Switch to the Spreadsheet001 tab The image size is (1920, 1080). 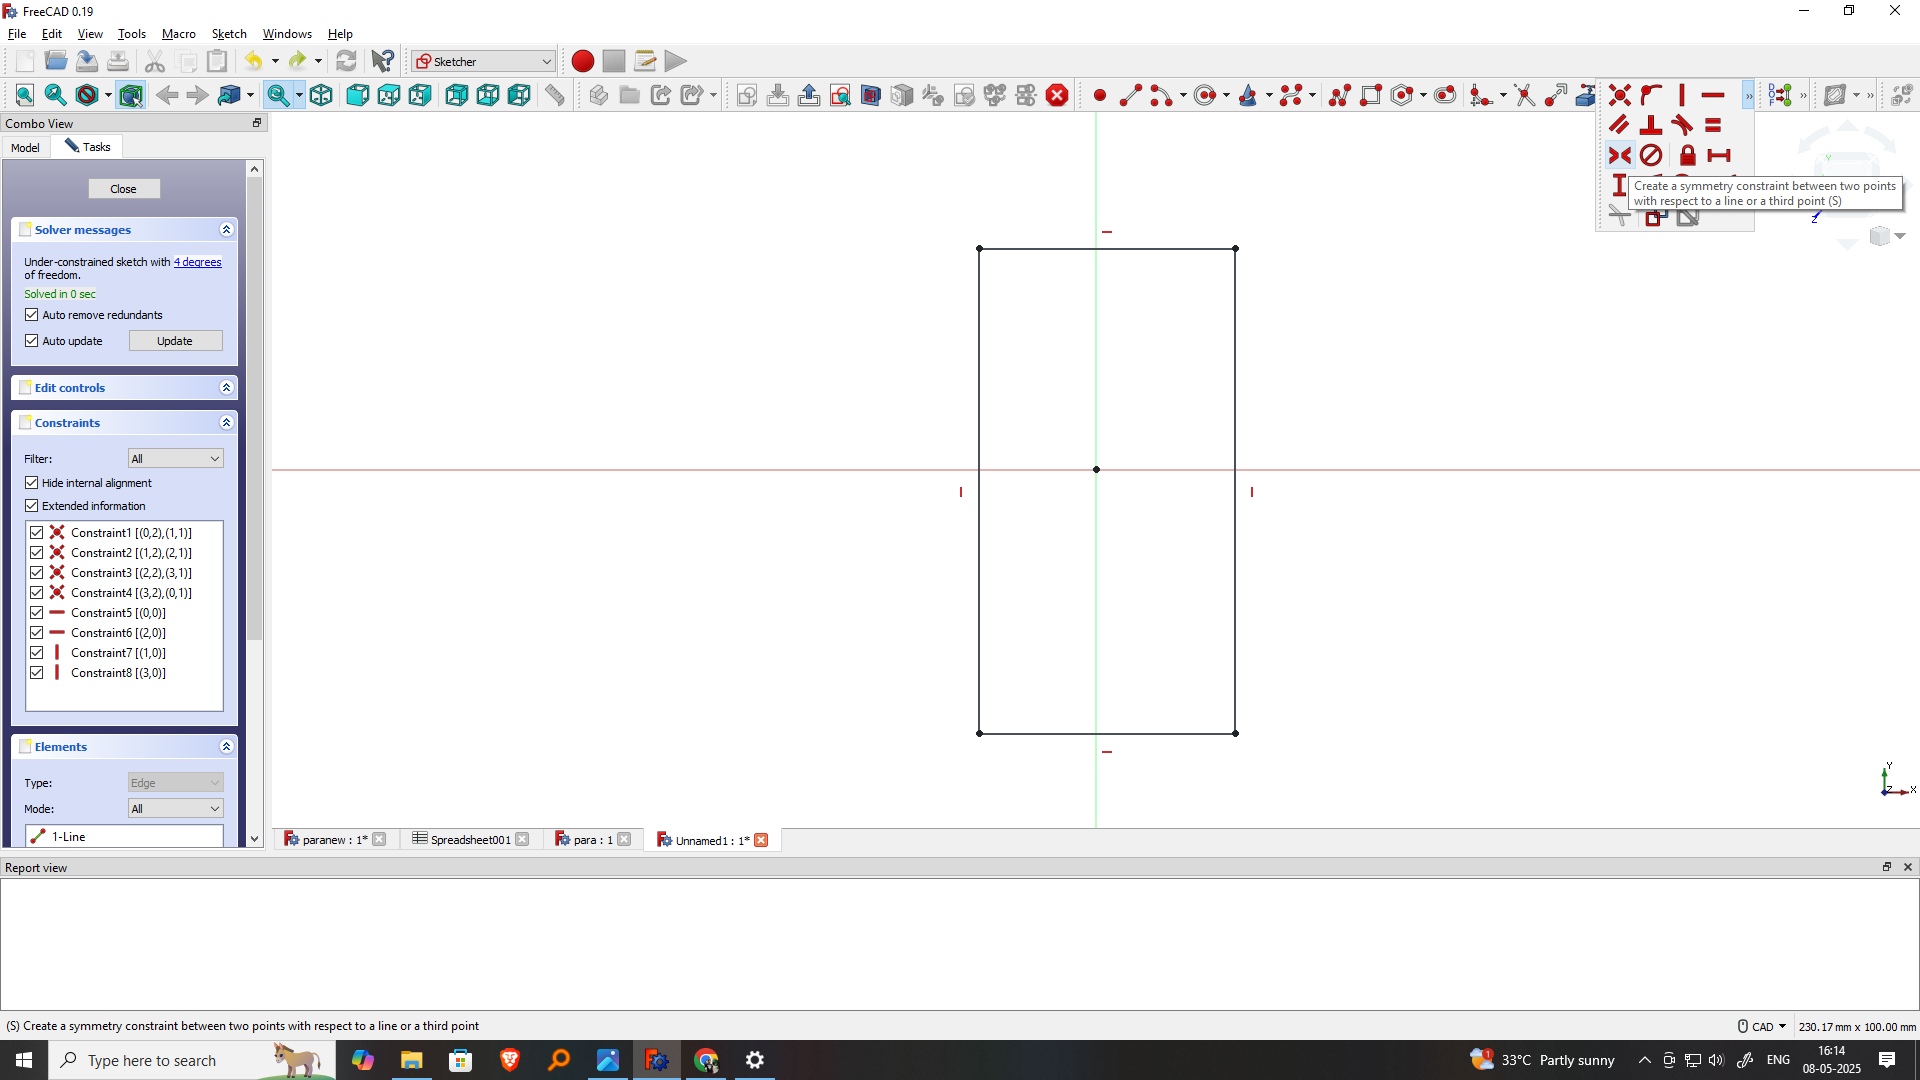[x=470, y=840]
